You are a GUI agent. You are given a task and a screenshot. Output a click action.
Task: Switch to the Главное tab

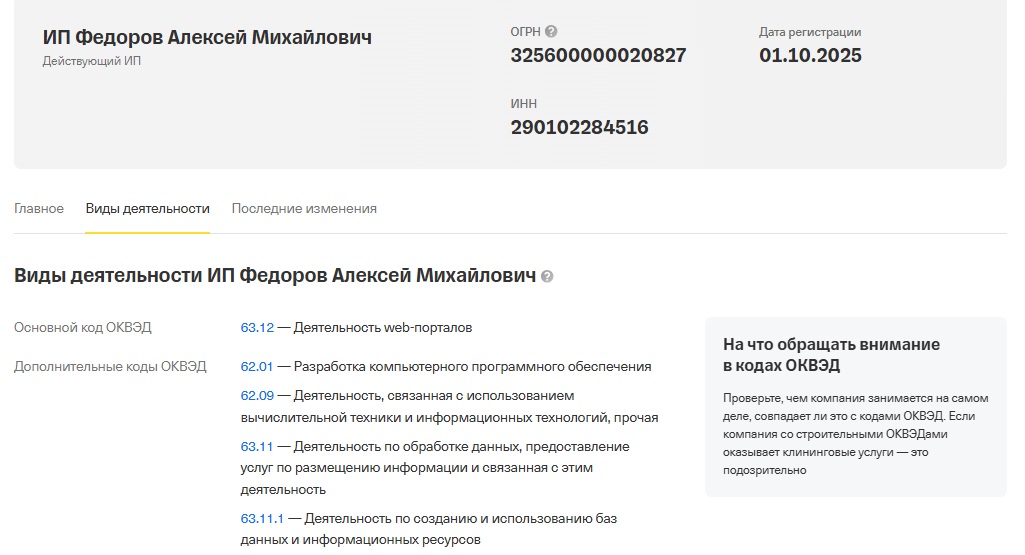39,209
